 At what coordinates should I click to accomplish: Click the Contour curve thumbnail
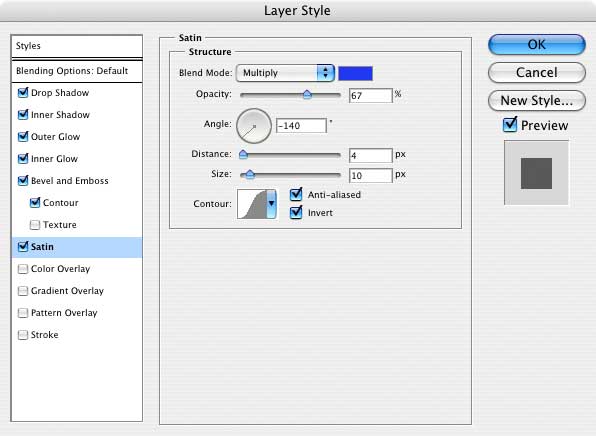tap(252, 204)
